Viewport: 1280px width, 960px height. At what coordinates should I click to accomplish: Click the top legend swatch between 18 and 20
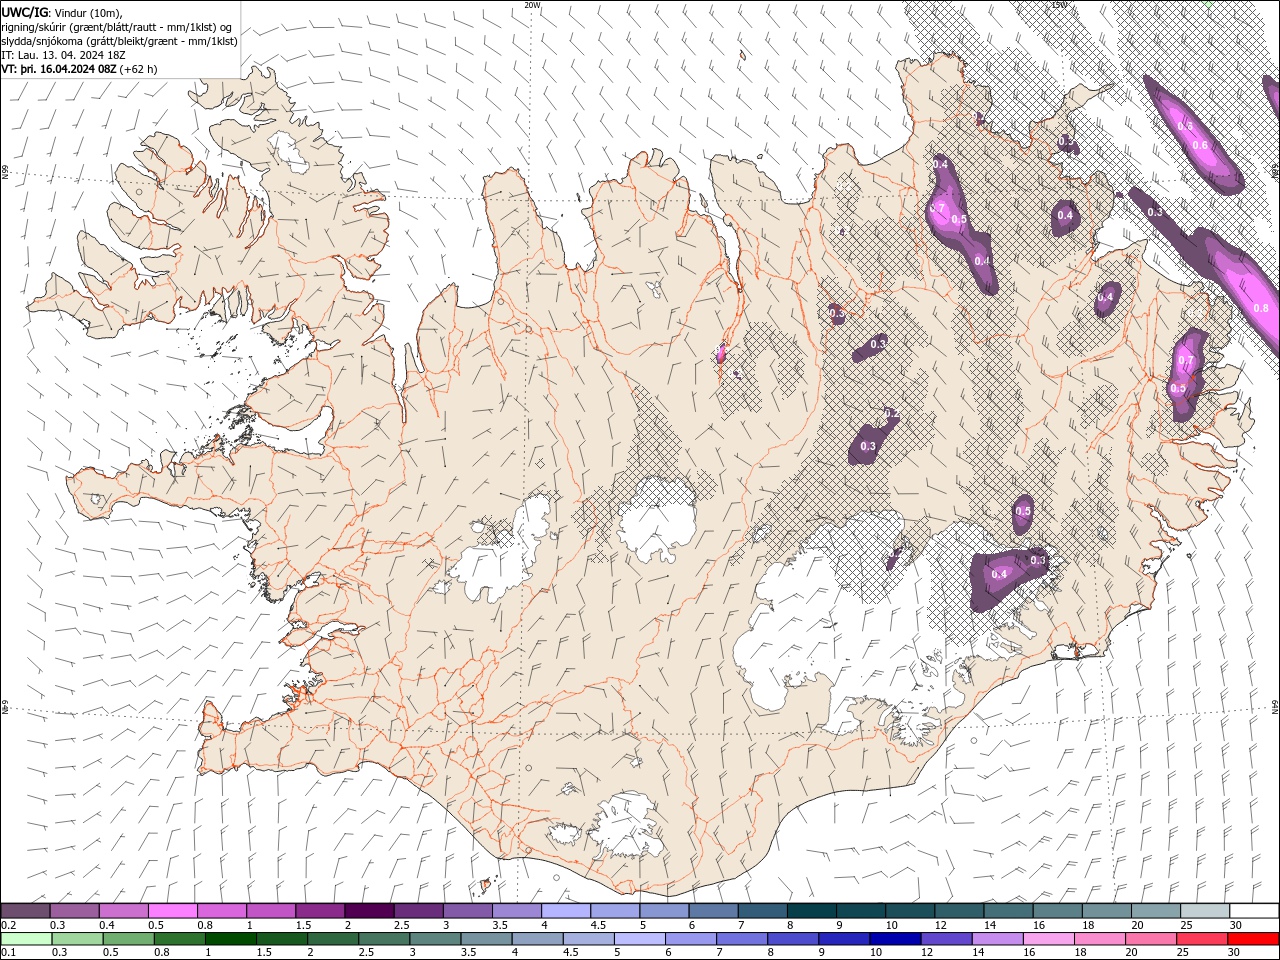coord(1106,911)
